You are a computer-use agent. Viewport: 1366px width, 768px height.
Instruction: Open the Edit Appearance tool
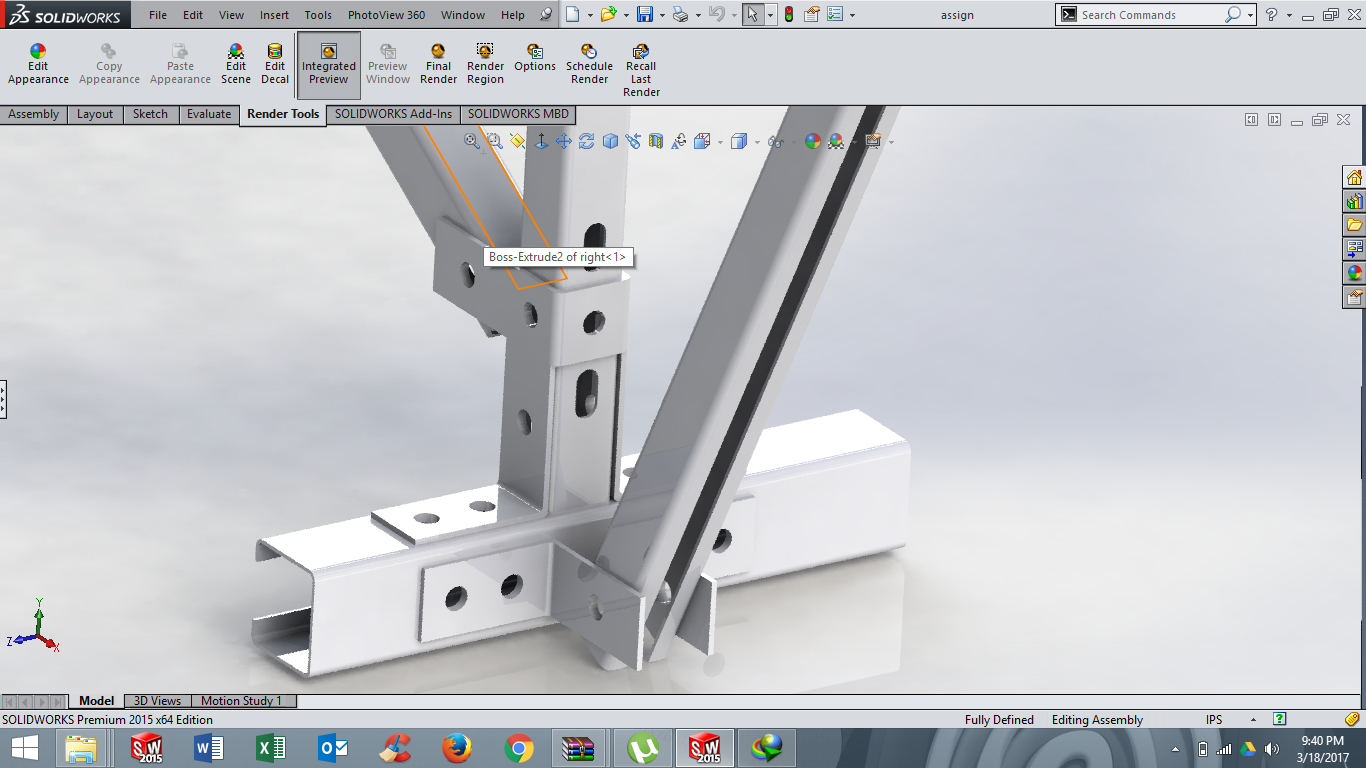point(38,65)
